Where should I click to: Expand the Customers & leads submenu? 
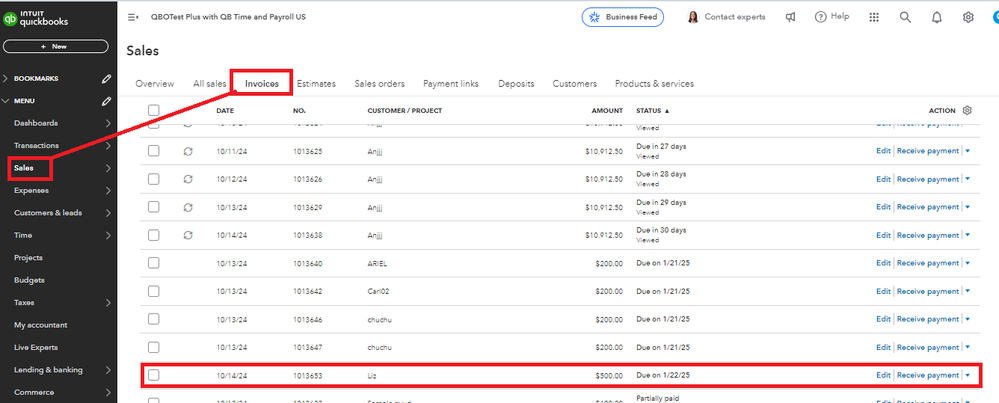pyautogui.click(x=108, y=213)
